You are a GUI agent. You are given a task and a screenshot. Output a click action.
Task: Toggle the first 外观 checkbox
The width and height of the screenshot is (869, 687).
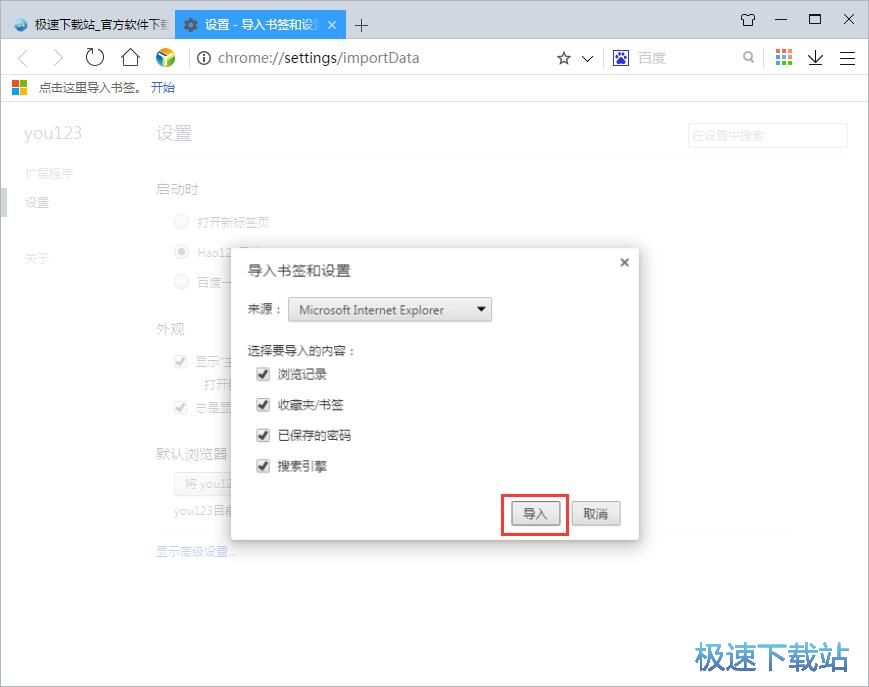pos(180,362)
